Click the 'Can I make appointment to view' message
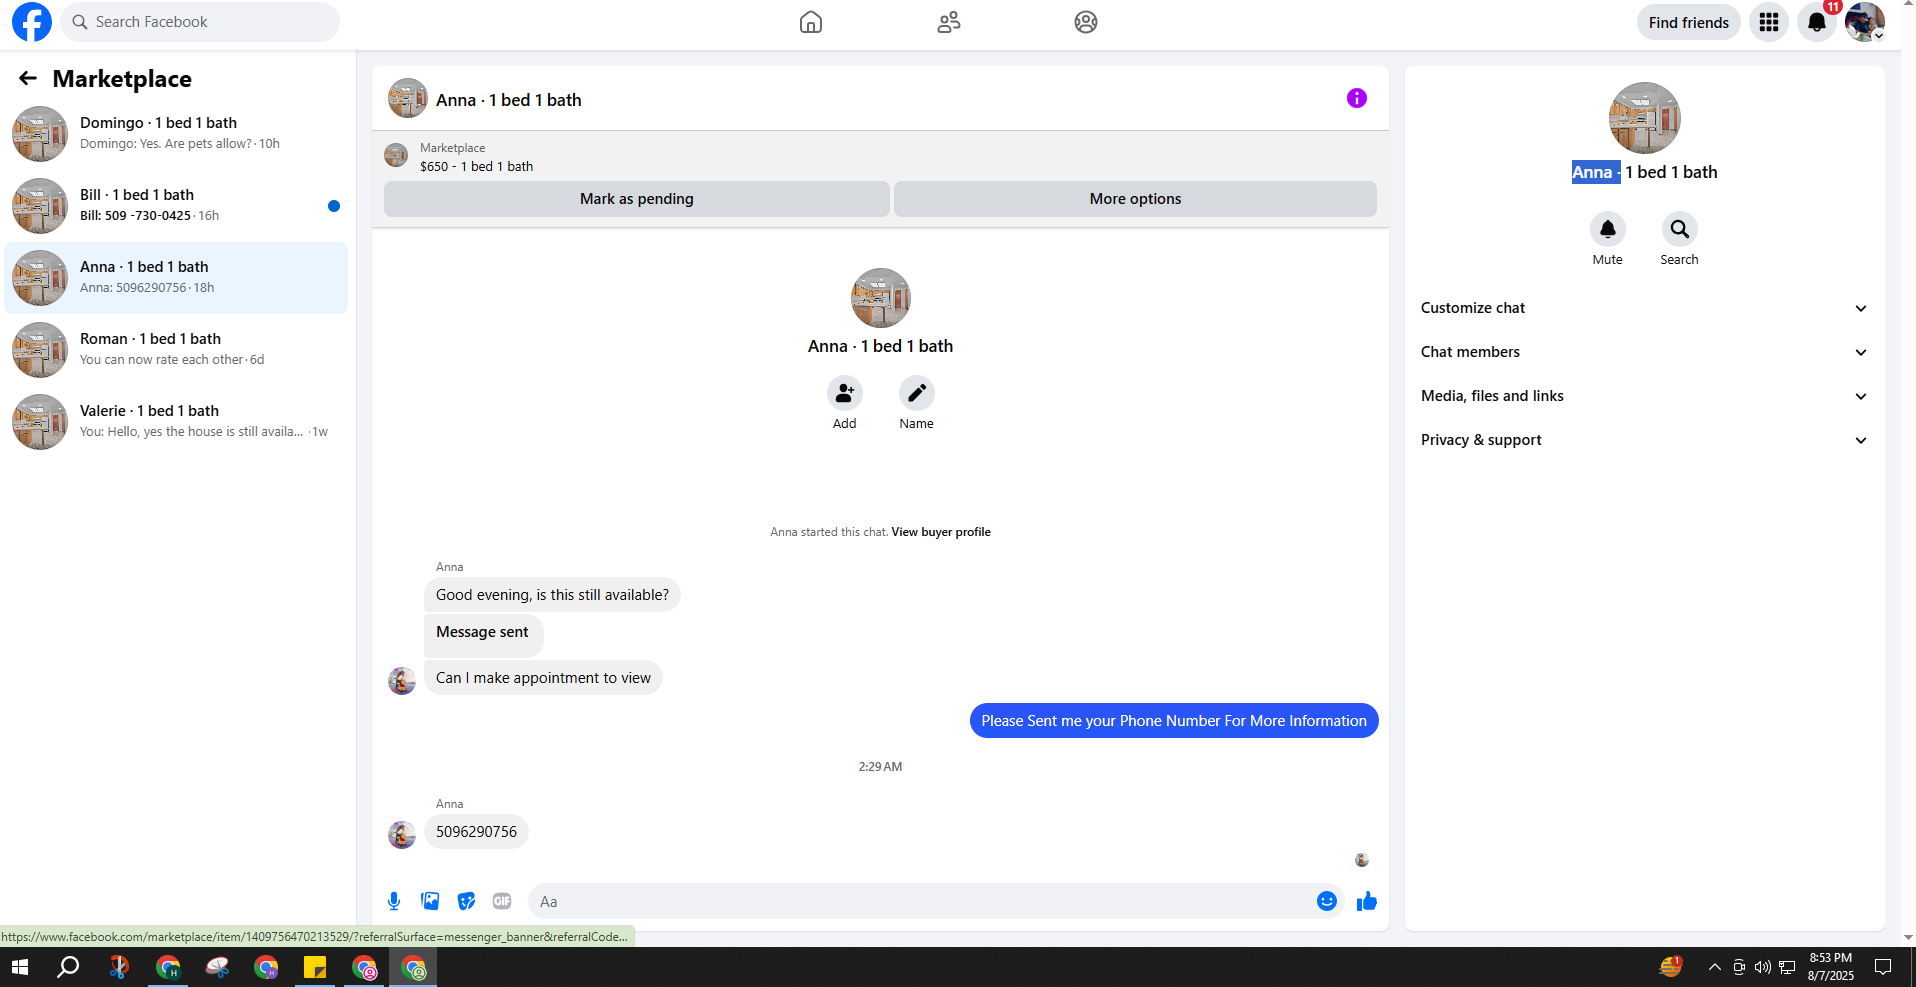1916x987 pixels. pos(543,678)
